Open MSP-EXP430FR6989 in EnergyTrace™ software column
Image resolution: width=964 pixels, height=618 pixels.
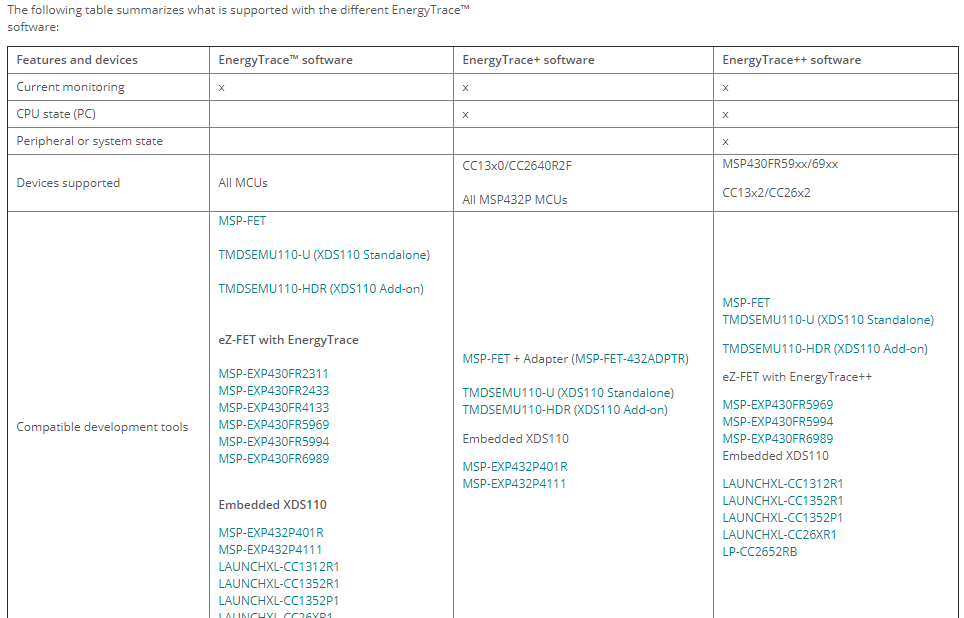click(274, 459)
